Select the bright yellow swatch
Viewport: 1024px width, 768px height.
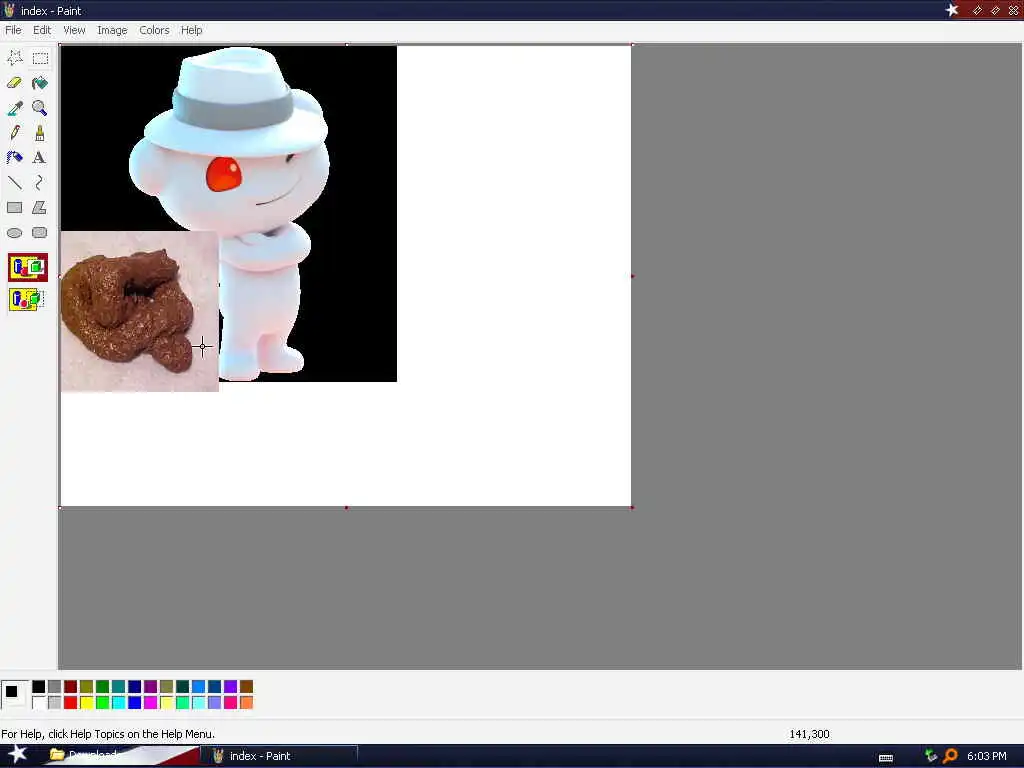pyautogui.click(x=86, y=703)
